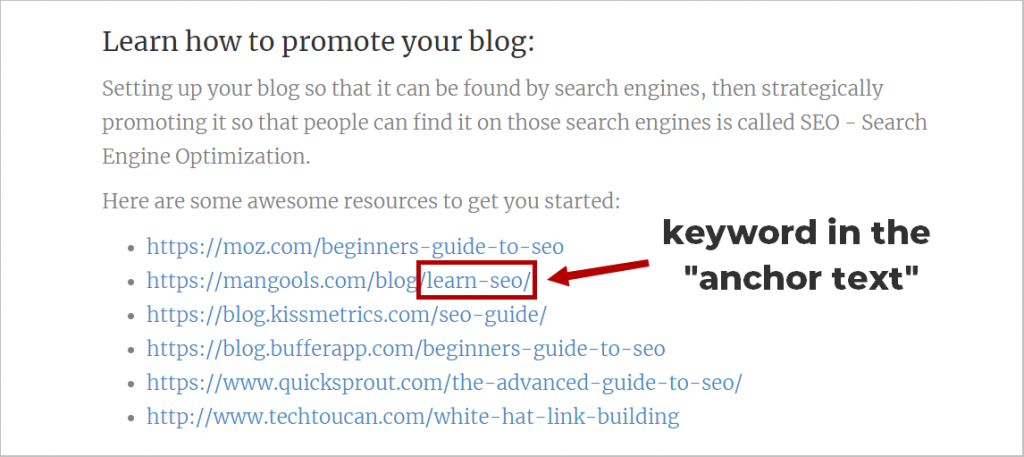Click the "Here are some awesome resources" sentence
Screen dimensions: 1024x457
[361, 201]
